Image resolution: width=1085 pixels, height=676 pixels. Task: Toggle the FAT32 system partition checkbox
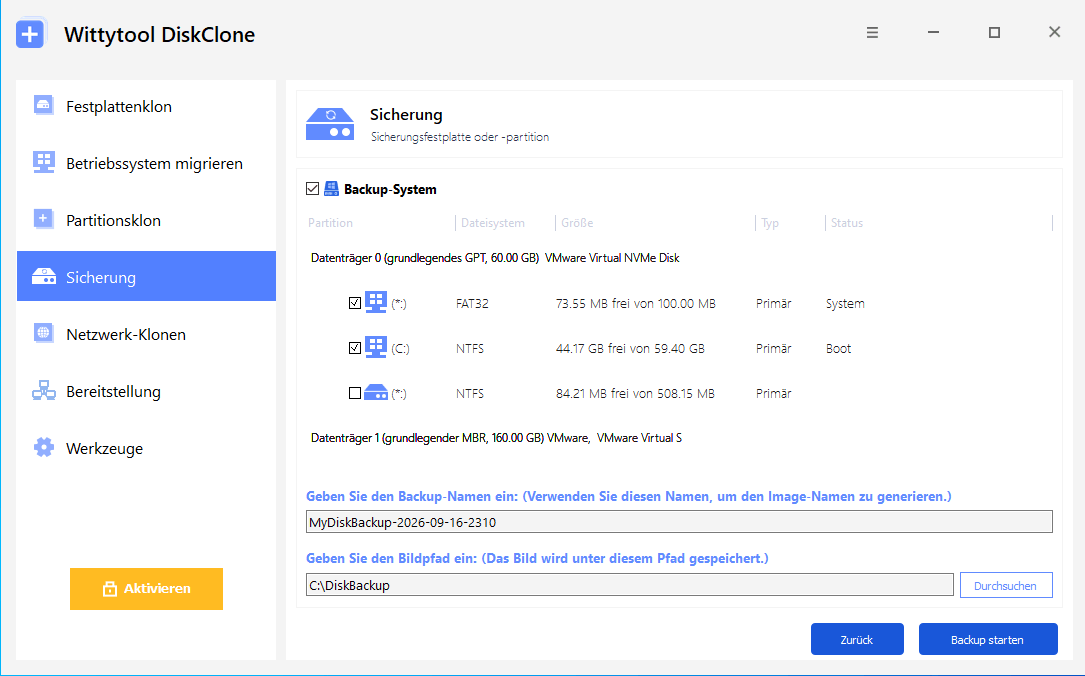355,303
